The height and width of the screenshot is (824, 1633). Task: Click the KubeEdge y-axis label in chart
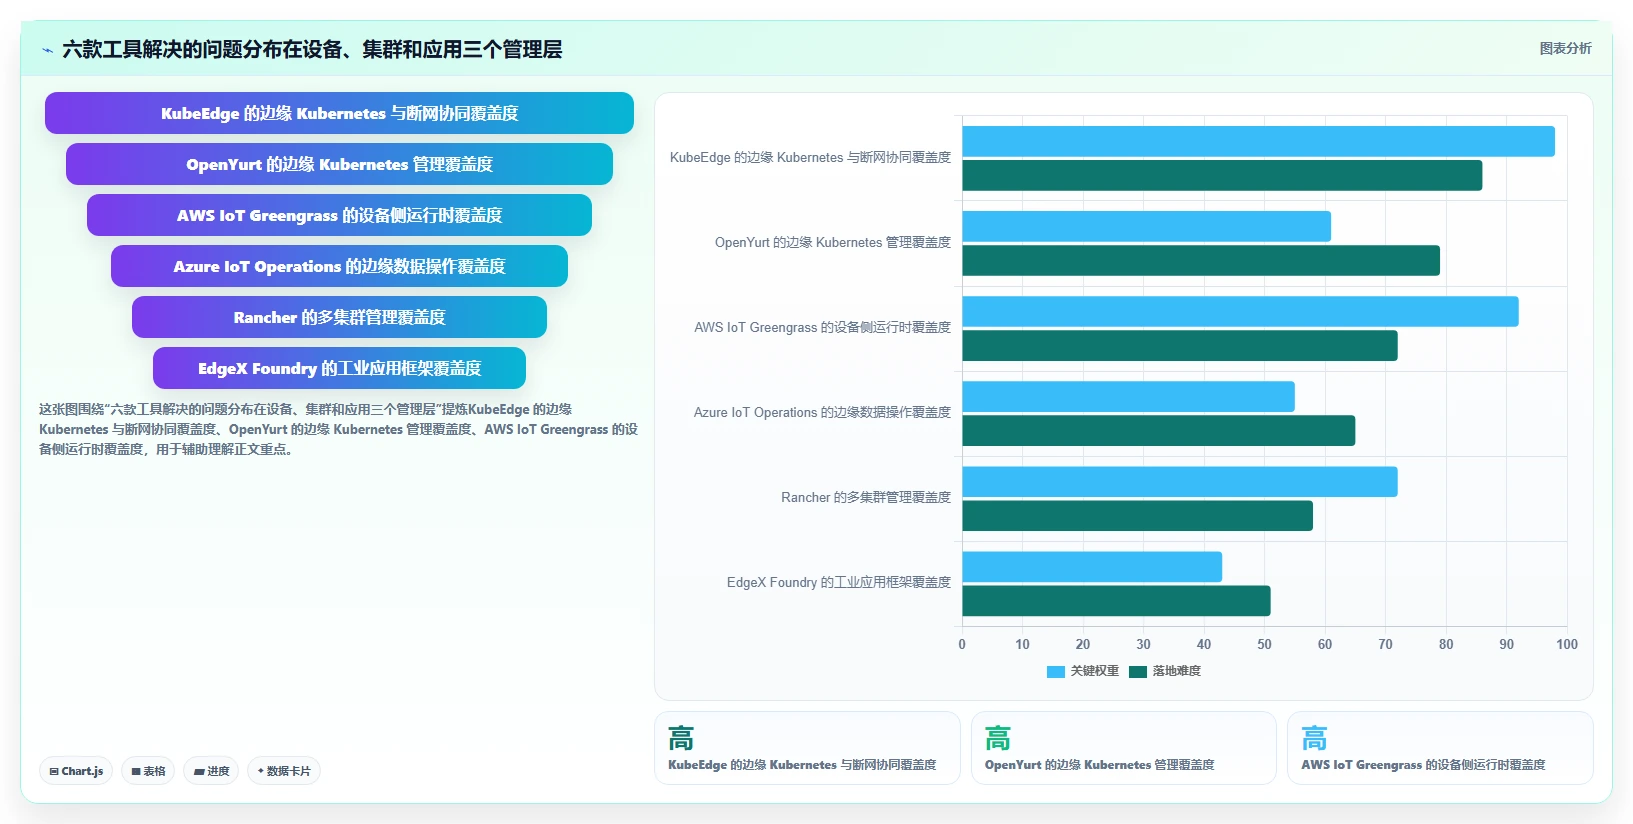810,158
